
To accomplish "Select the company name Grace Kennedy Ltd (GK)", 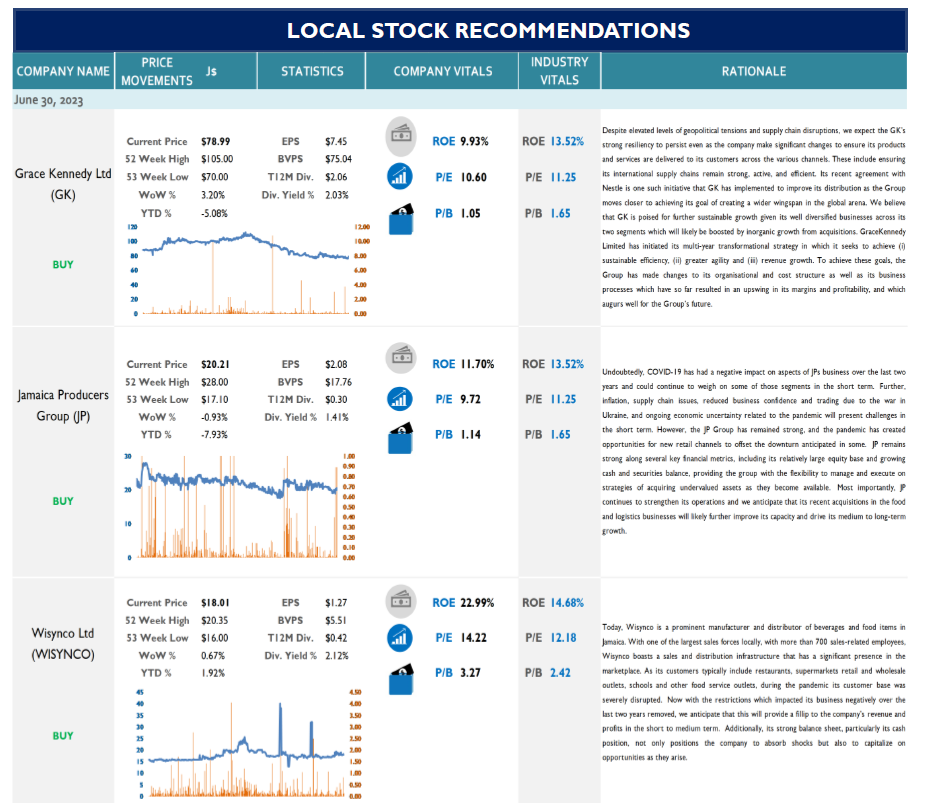I will (63, 184).
